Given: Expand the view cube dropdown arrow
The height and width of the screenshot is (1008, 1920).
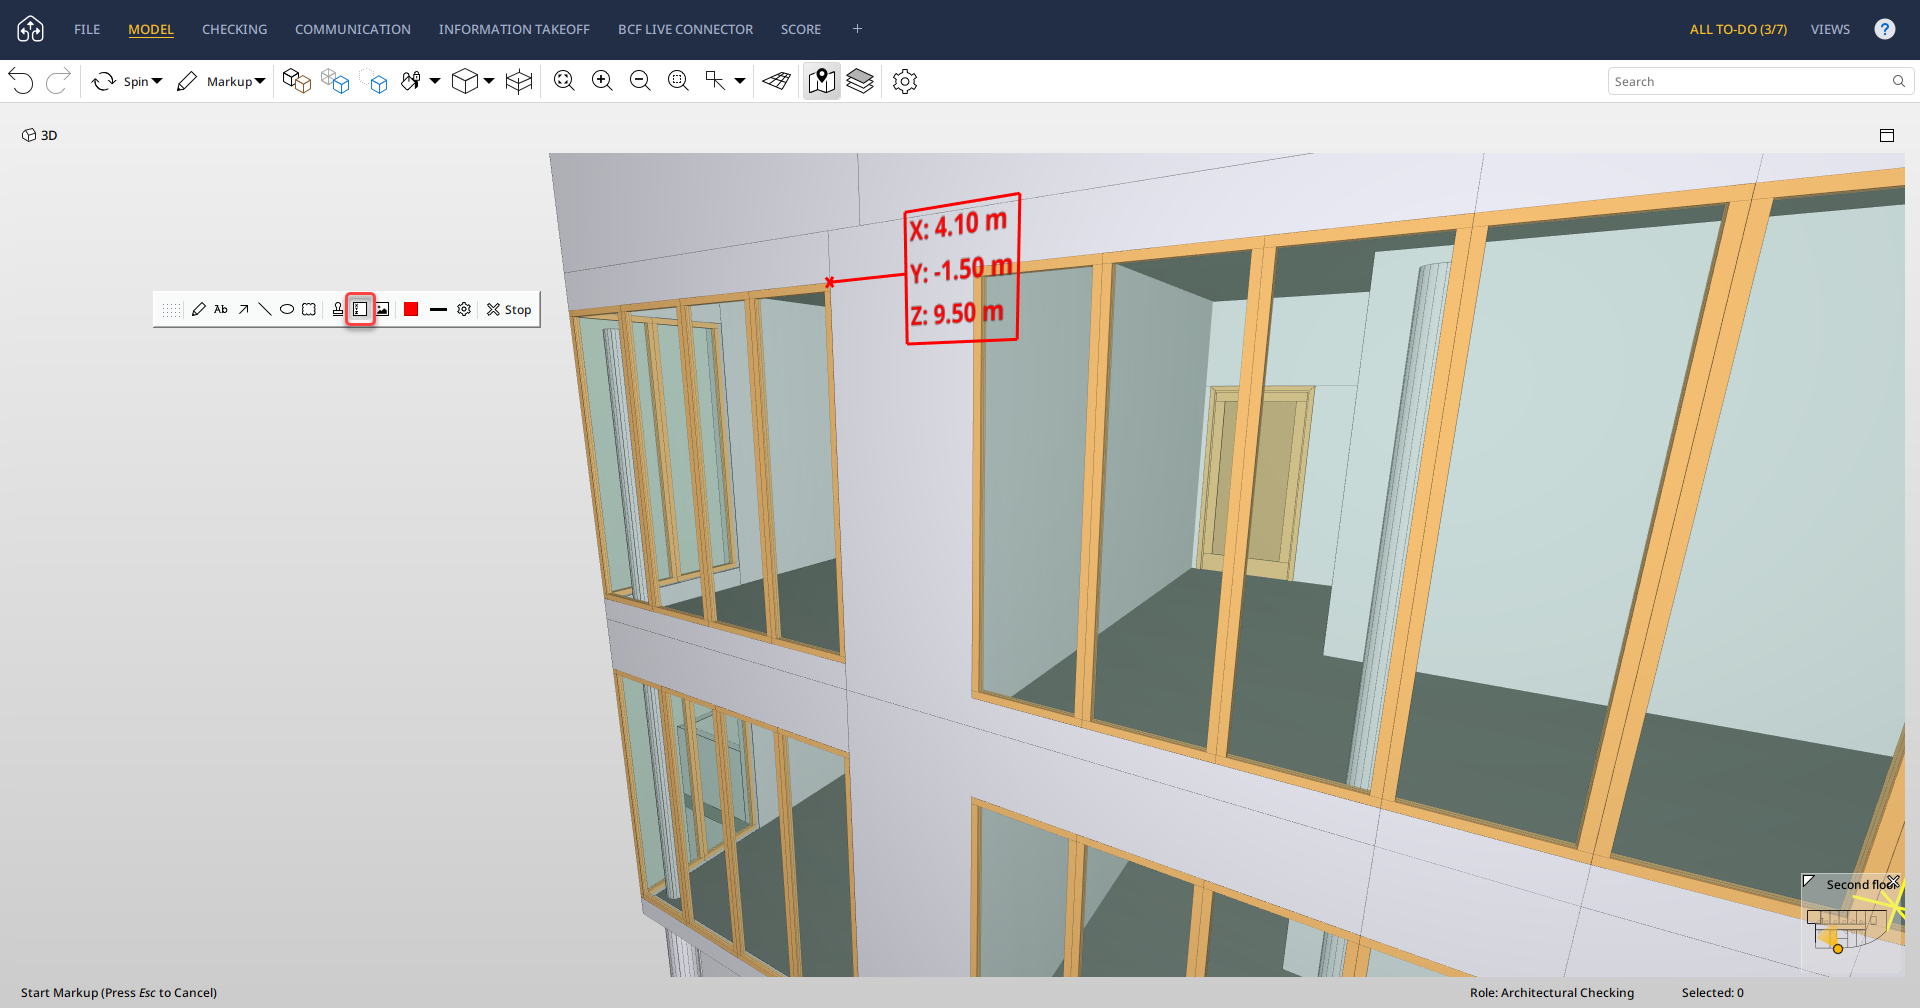Looking at the screenshot, I should pos(489,82).
